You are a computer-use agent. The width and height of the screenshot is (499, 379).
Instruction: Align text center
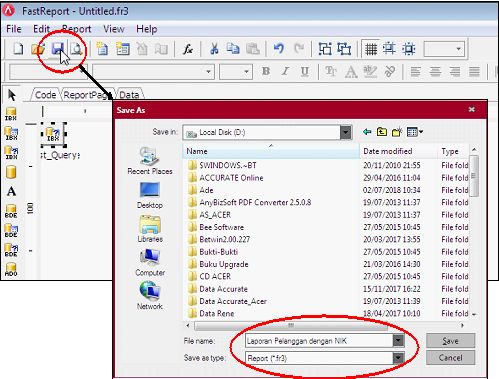tap(435, 71)
